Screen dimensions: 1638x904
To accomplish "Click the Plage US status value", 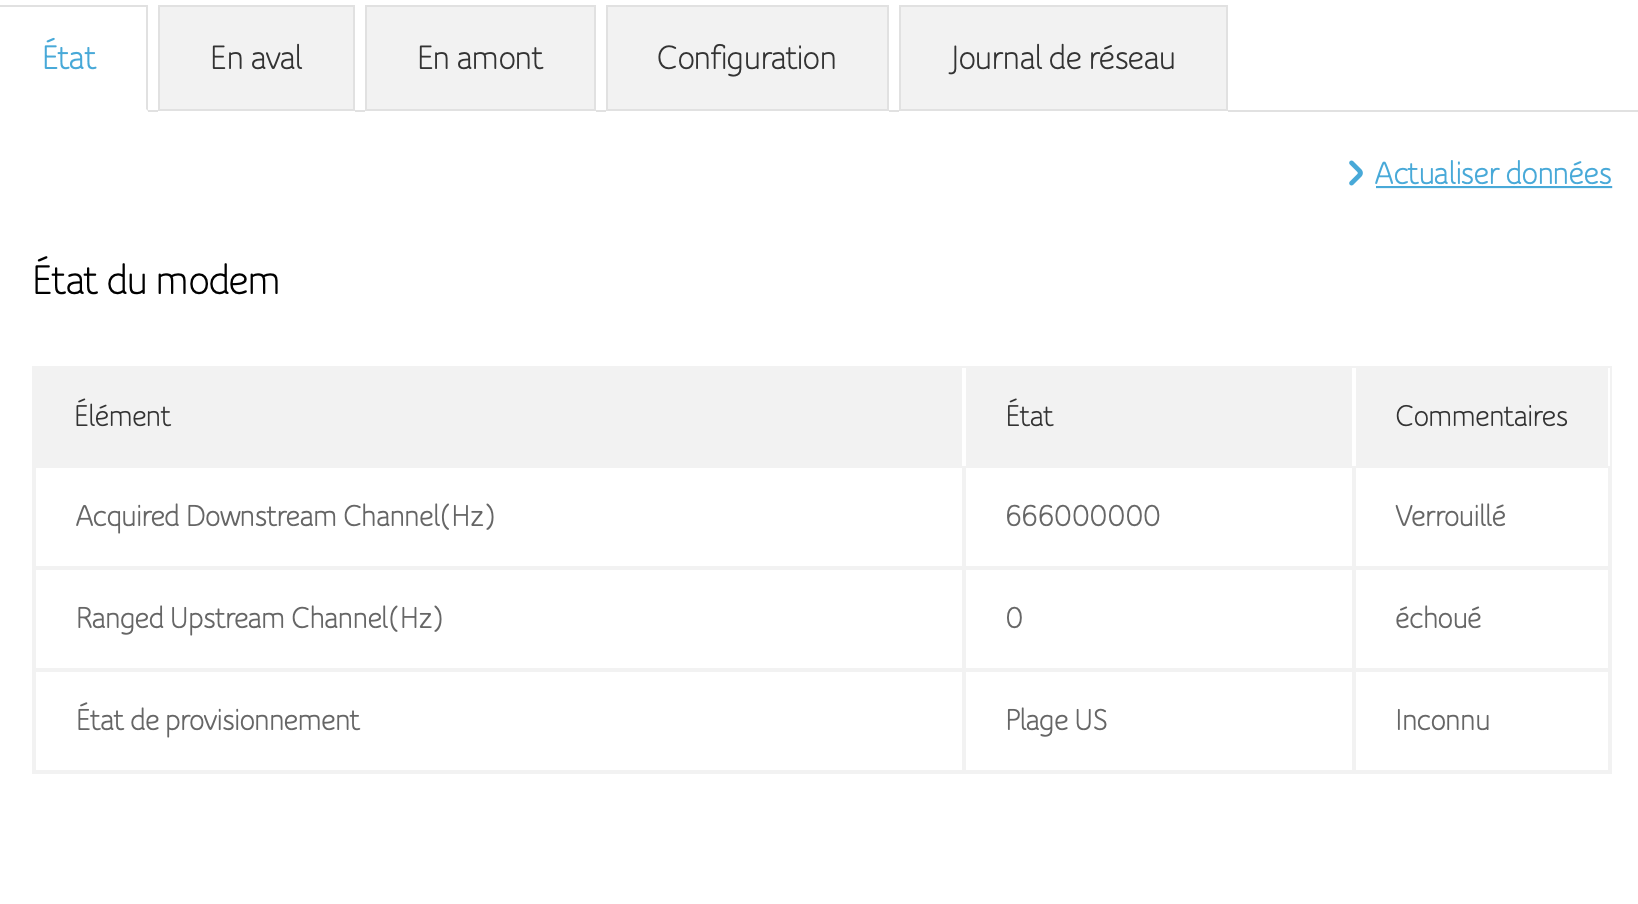I will [x=1056, y=720].
